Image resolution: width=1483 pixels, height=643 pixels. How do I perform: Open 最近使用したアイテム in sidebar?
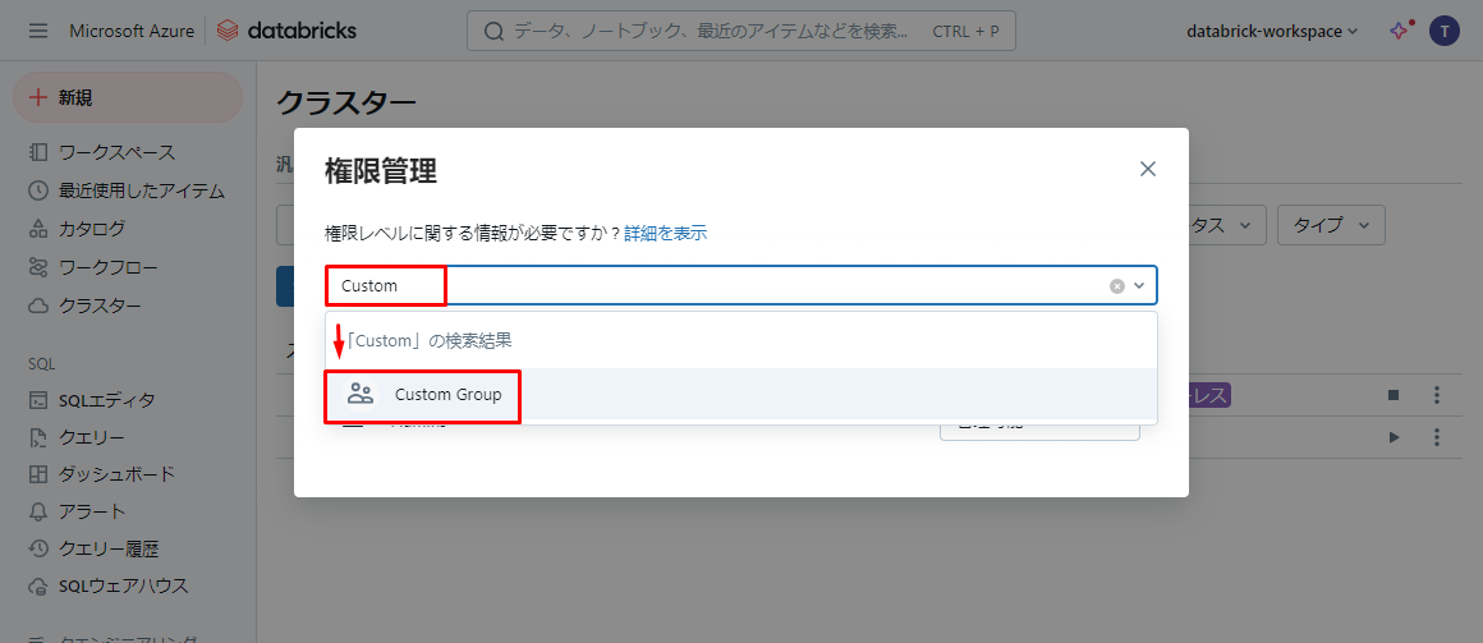(142, 190)
